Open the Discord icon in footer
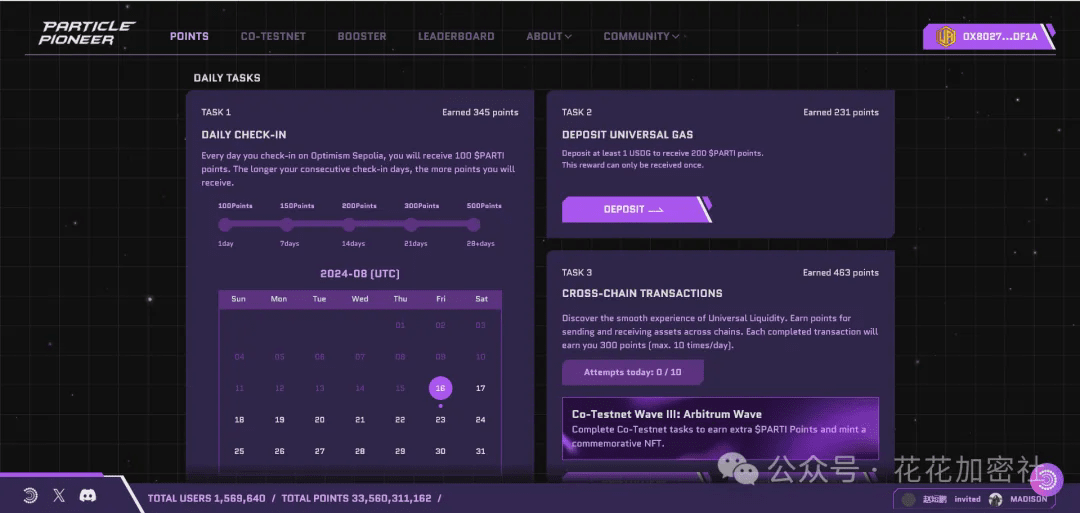1080x513 pixels. 87,496
